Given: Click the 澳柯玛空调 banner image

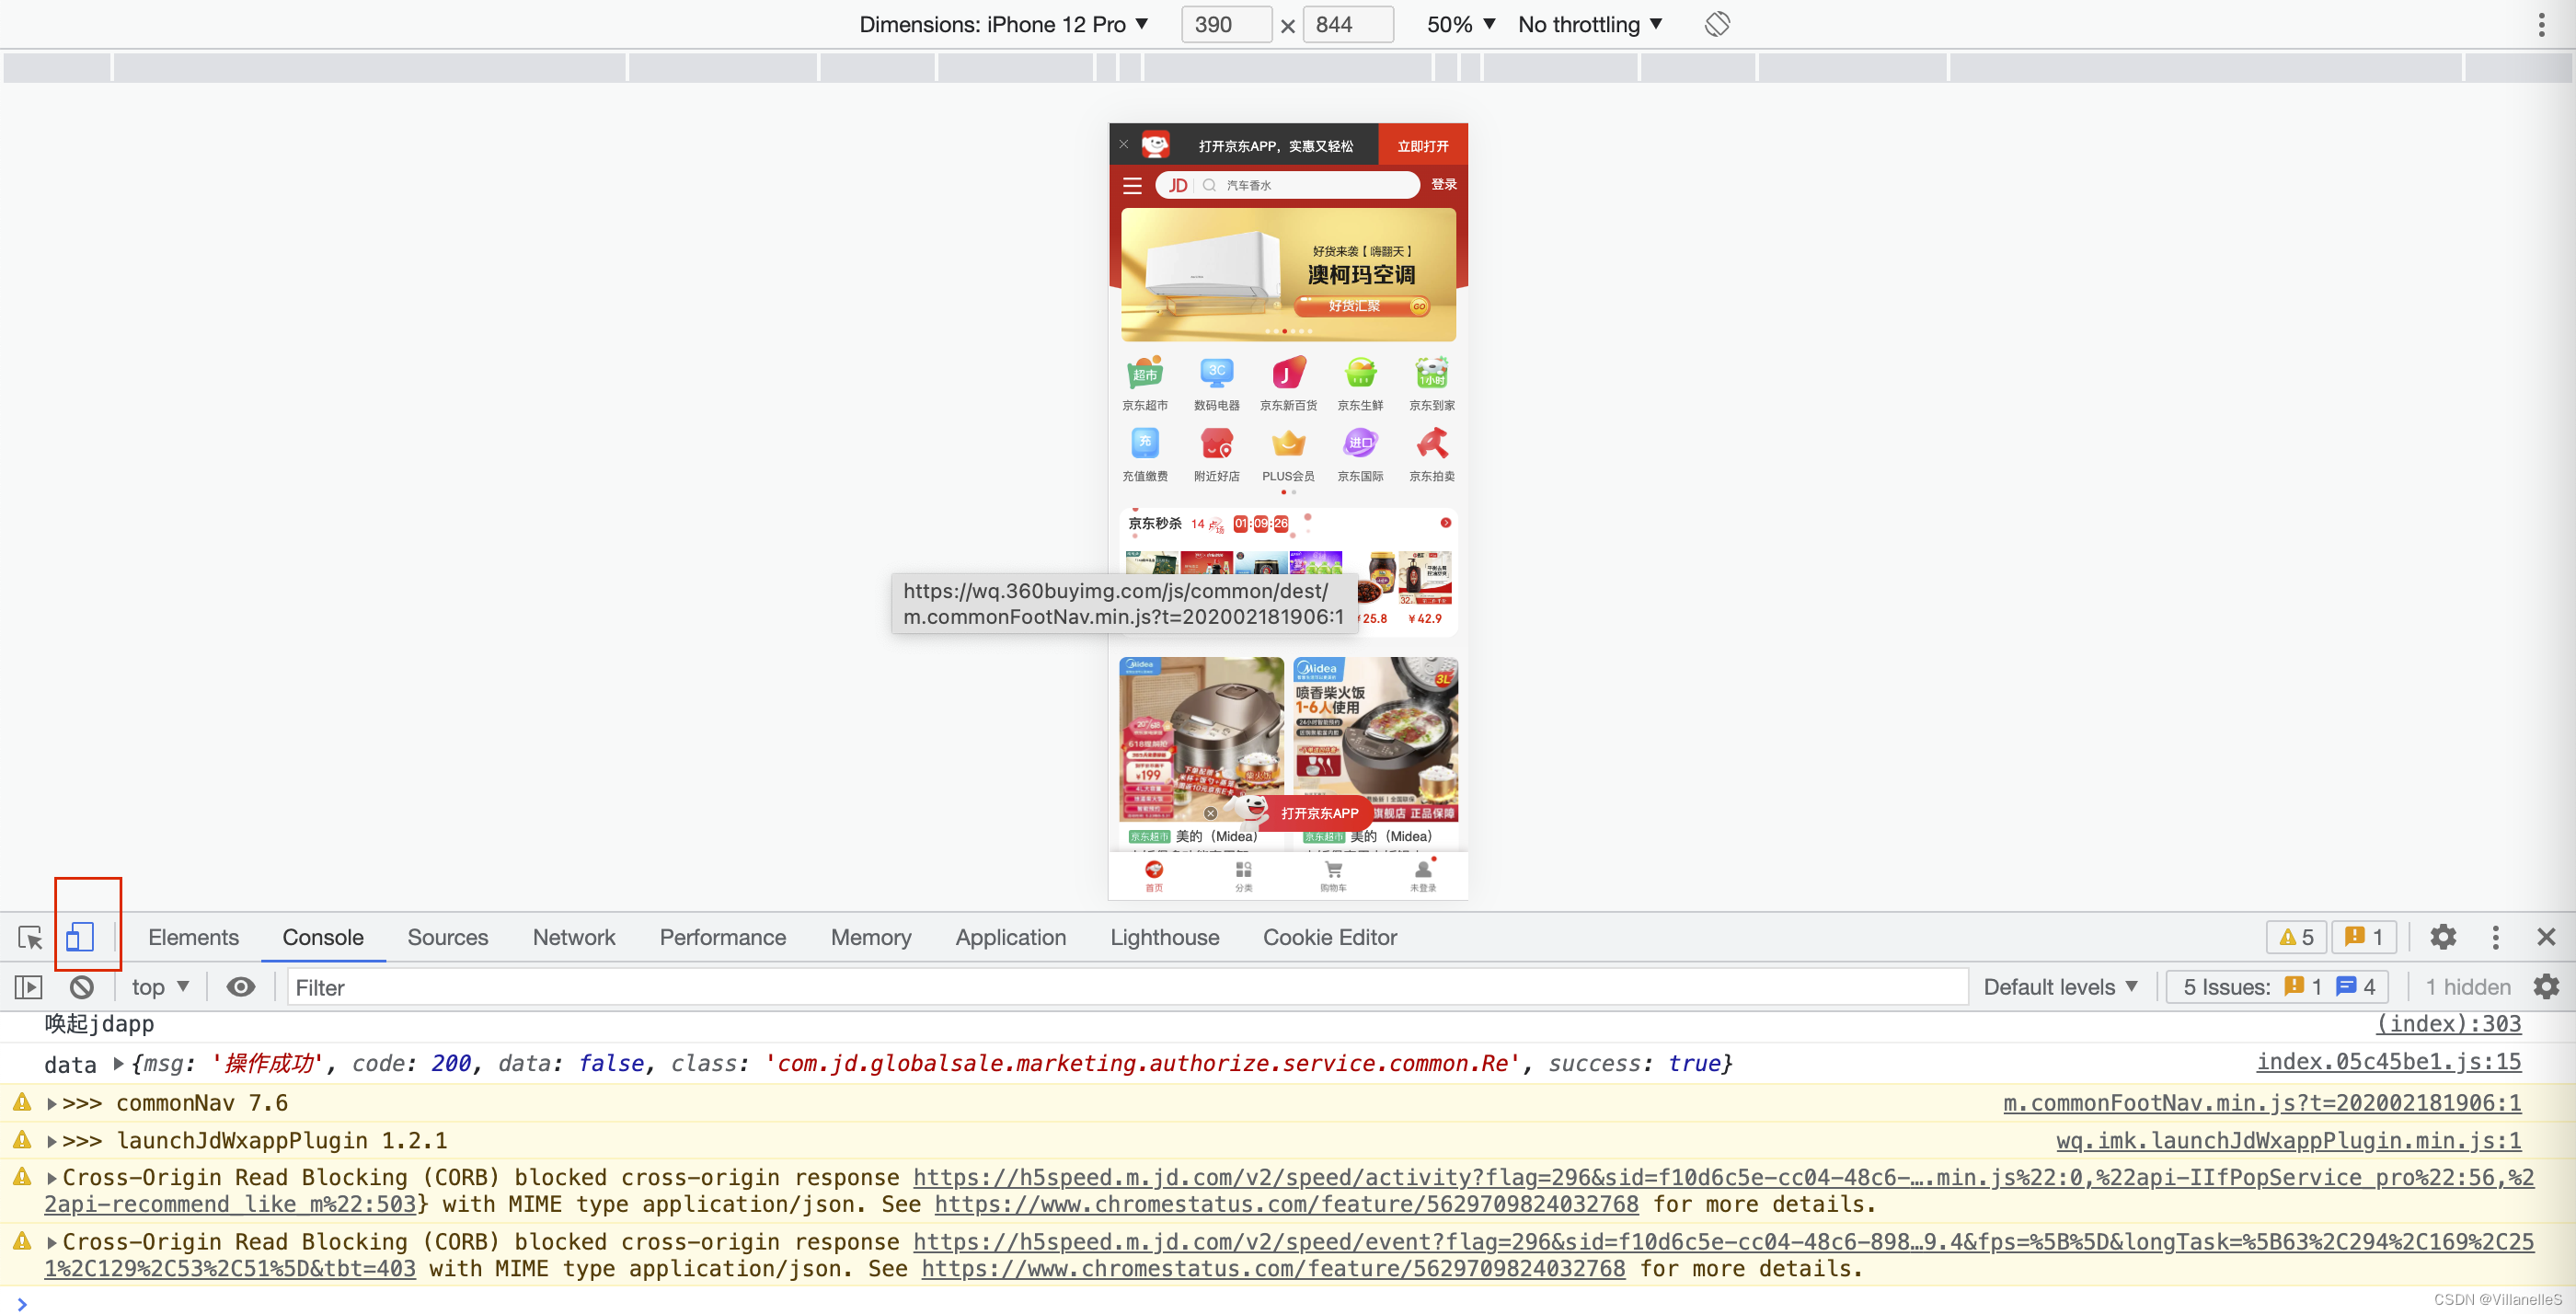Looking at the screenshot, I should [x=1288, y=275].
